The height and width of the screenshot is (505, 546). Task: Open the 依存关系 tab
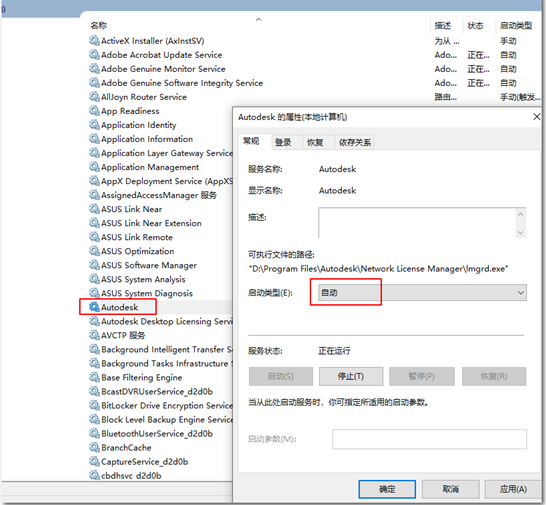[x=354, y=142]
